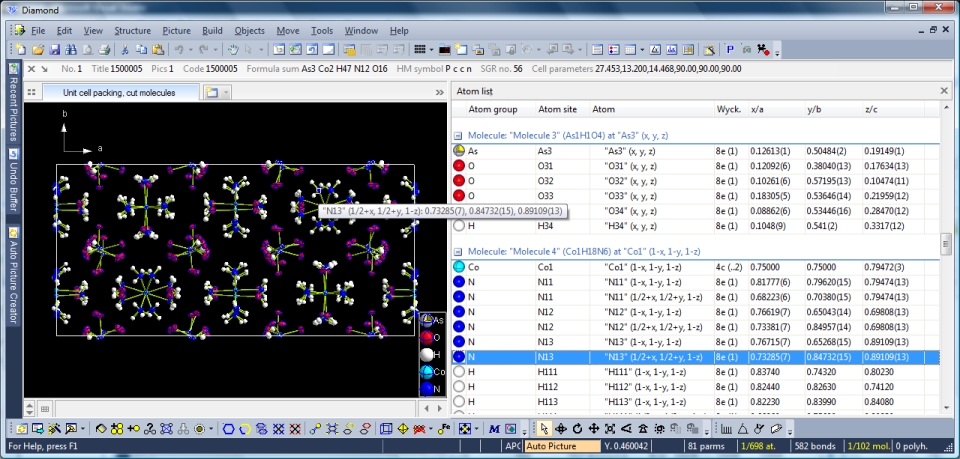The image size is (960, 459).
Task: Open the new picture dropdown arrow beside tab
Action: 225,92
